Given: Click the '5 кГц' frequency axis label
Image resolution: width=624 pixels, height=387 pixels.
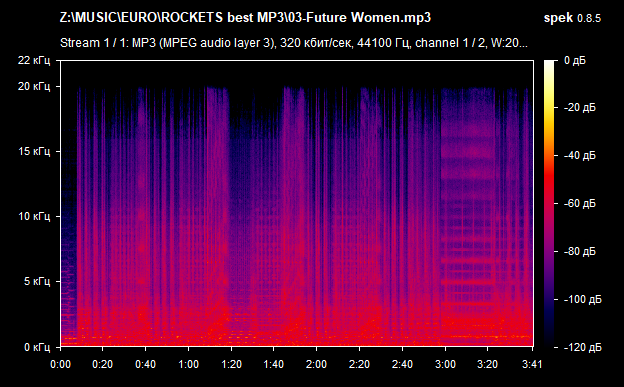Looking at the screenshot, I should pyautogui.click(x=37, y=281).
